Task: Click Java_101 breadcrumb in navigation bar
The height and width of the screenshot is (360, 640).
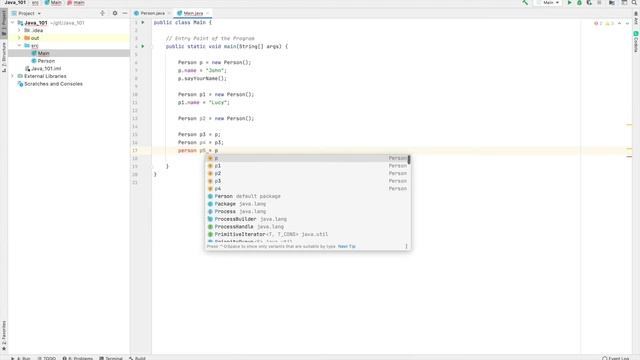Action: click(16, 3)
